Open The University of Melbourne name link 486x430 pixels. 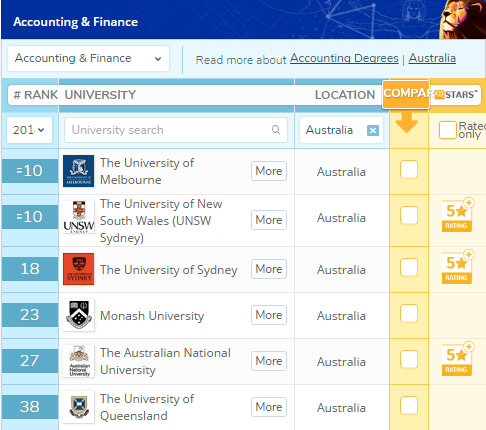147,171
